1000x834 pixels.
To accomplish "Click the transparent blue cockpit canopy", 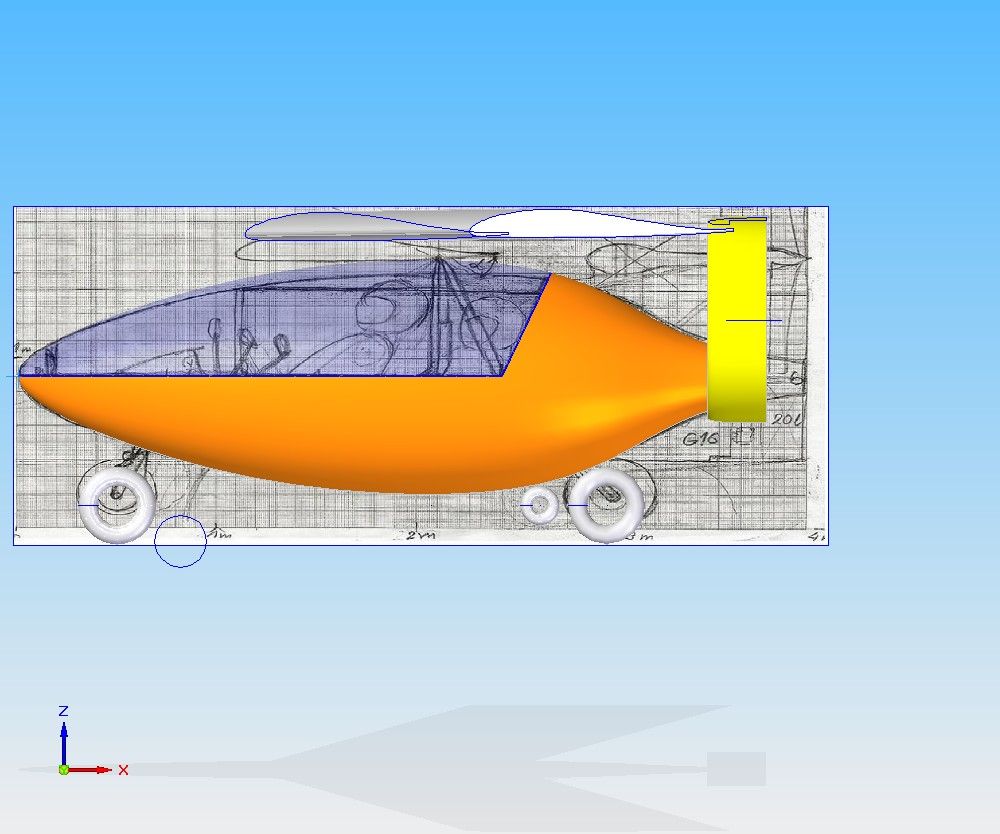I will coord(300,320).
